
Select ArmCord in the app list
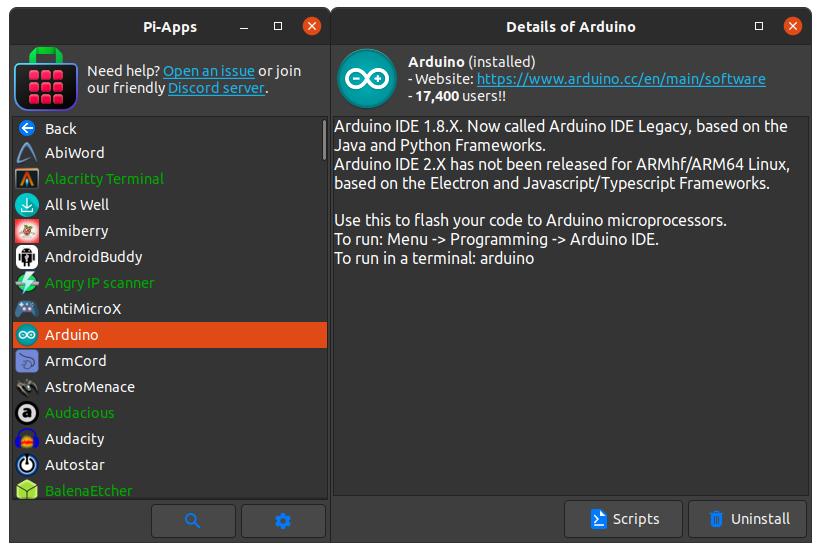(76, 361)
